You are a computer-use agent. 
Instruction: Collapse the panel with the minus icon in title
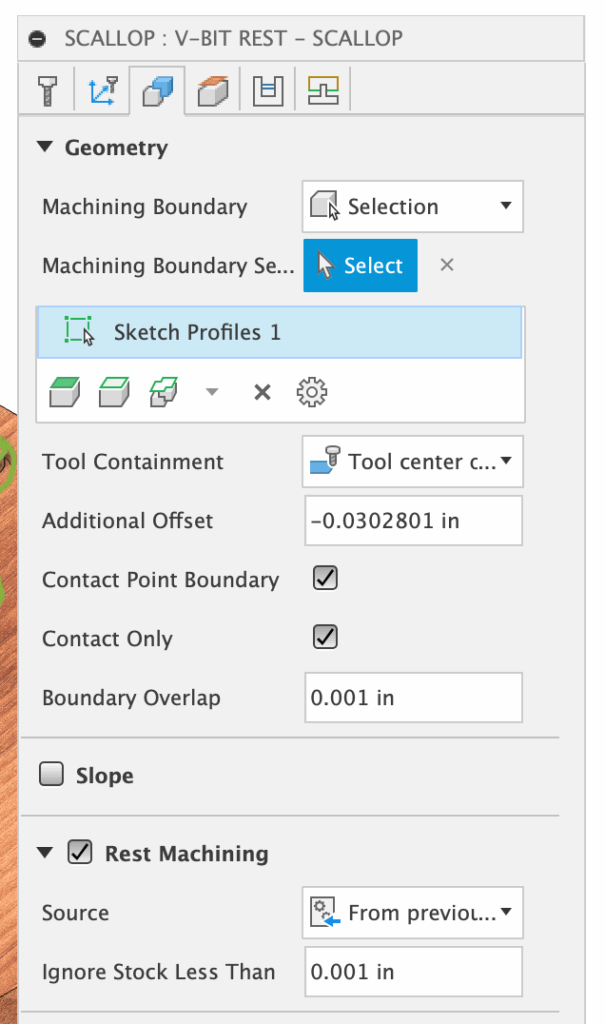[38, 39]
